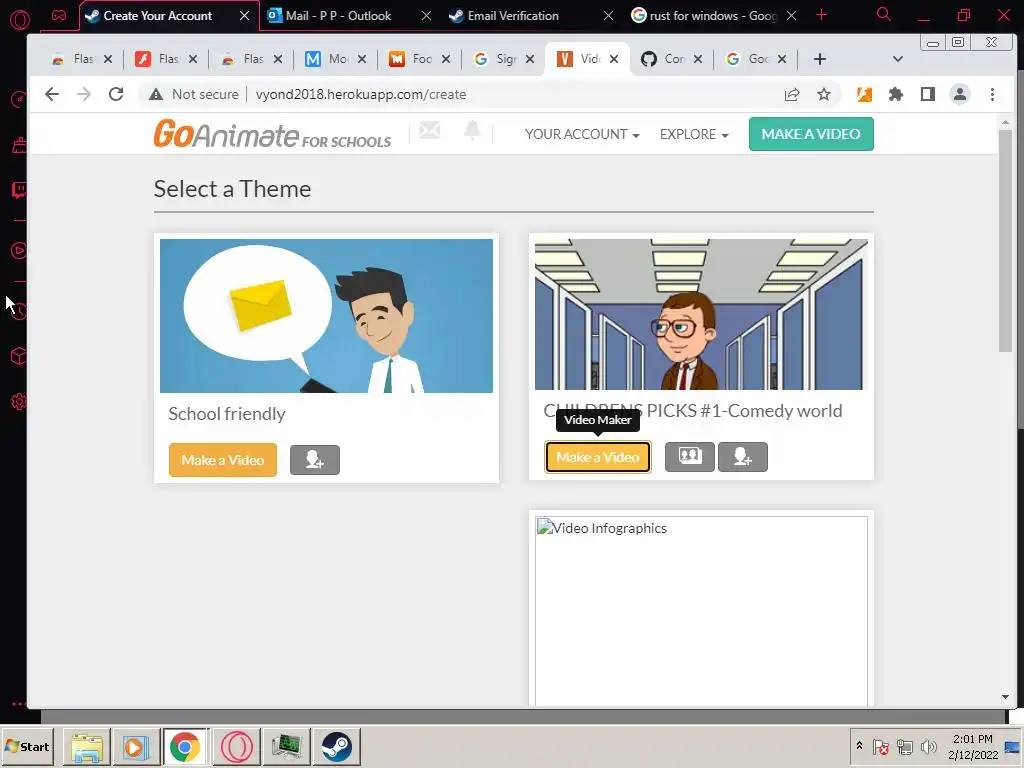
Task: Open the notifications bell icon
Action: tap(472, 131)
